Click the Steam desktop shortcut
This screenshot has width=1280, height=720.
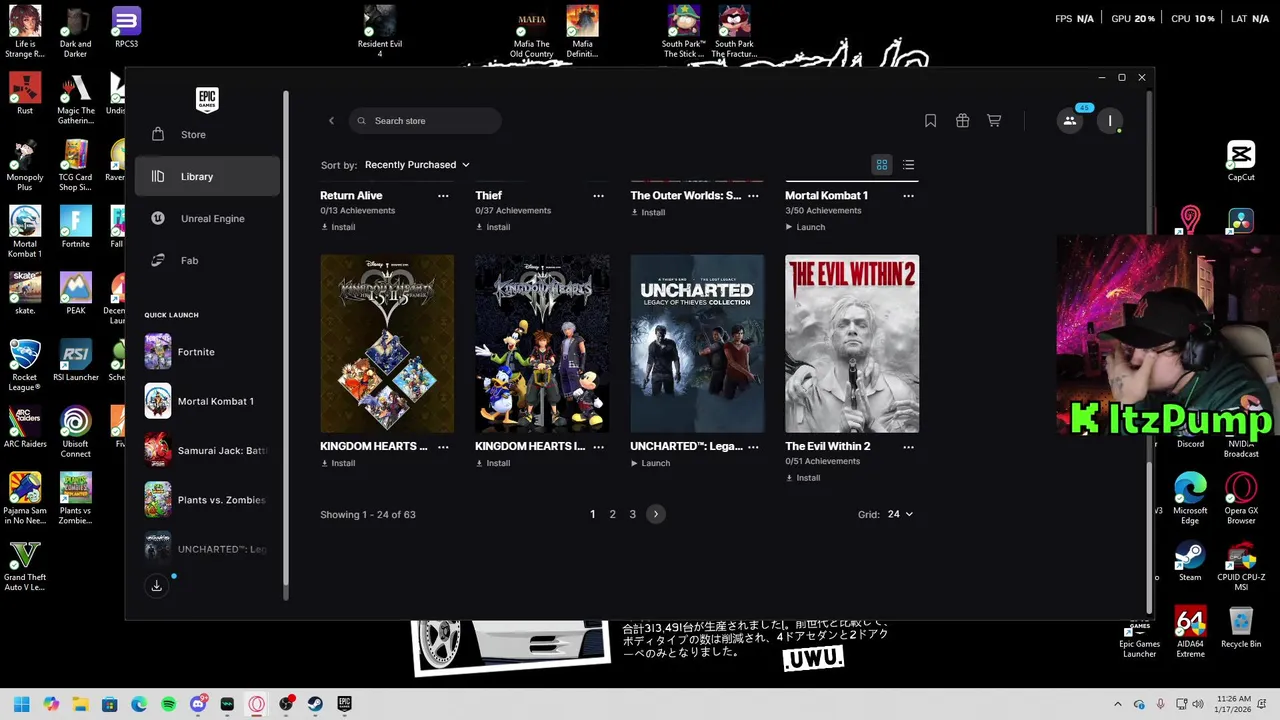click(1190, 561)
